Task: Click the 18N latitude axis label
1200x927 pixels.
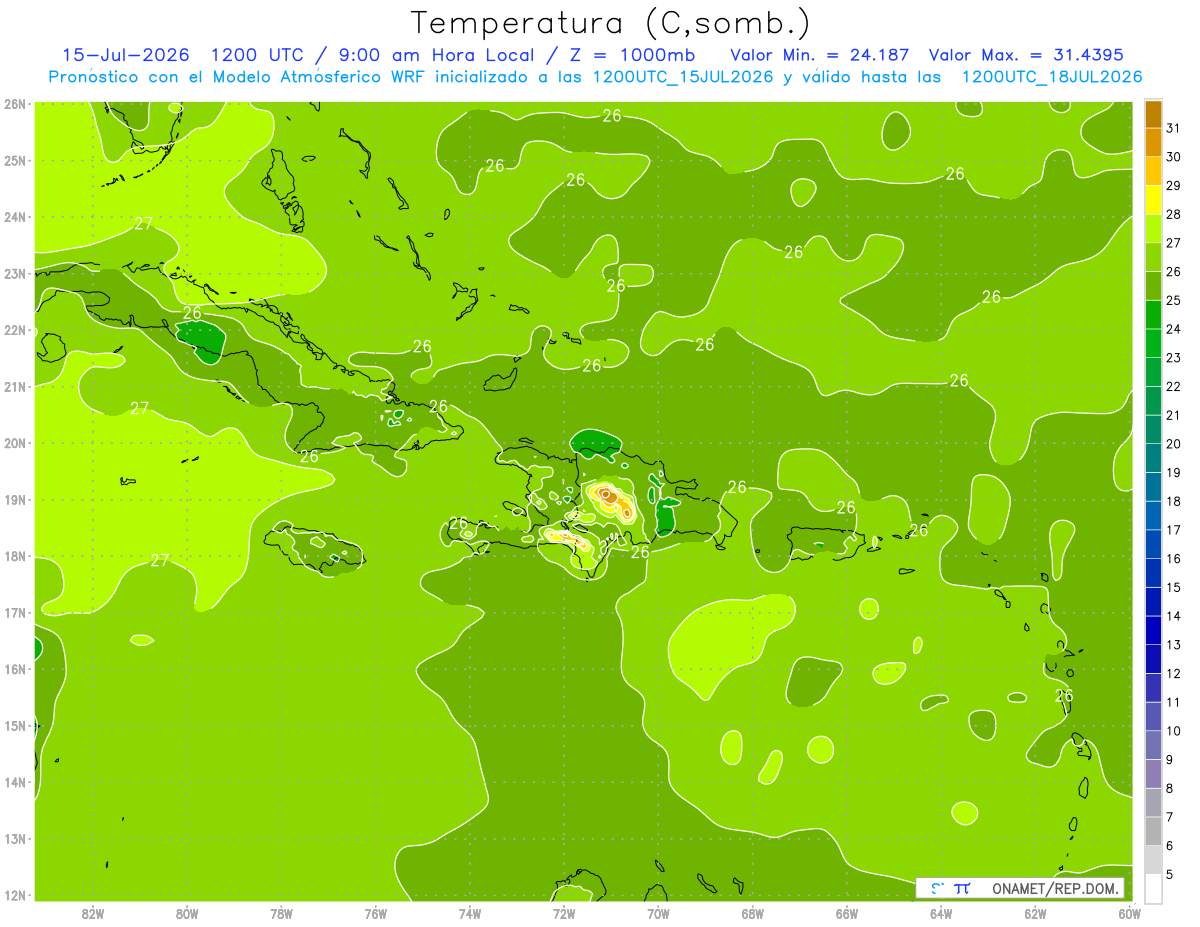Action: [14, 556]
